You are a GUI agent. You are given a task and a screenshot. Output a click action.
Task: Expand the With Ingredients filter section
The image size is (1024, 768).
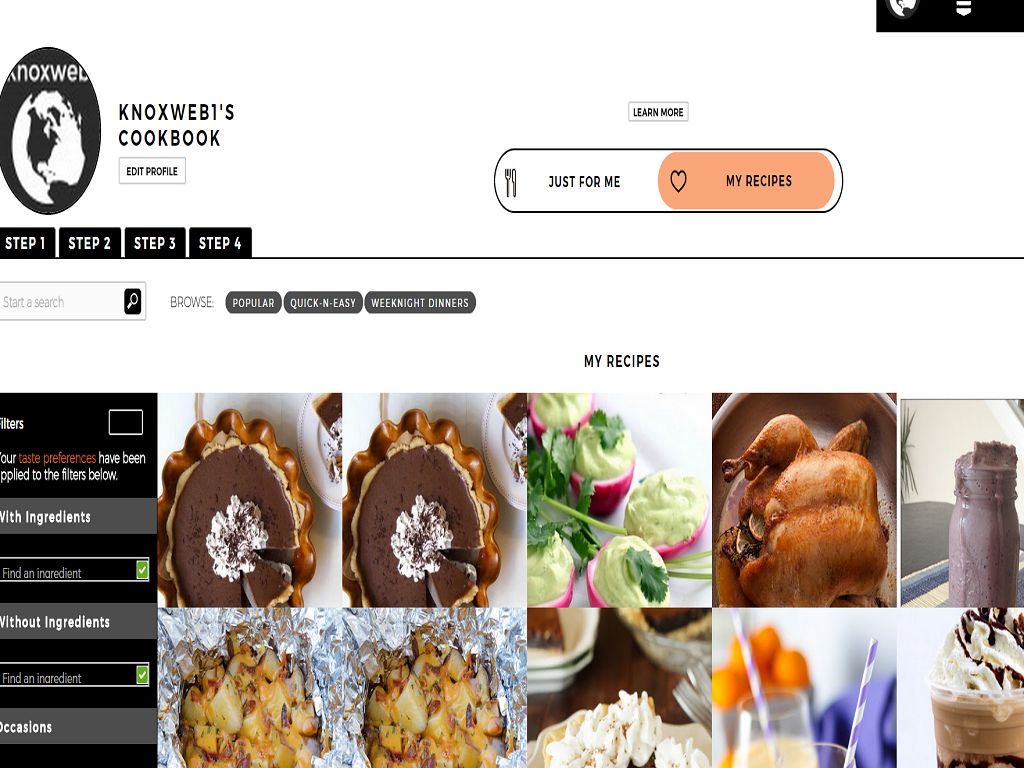coord(78,517)
